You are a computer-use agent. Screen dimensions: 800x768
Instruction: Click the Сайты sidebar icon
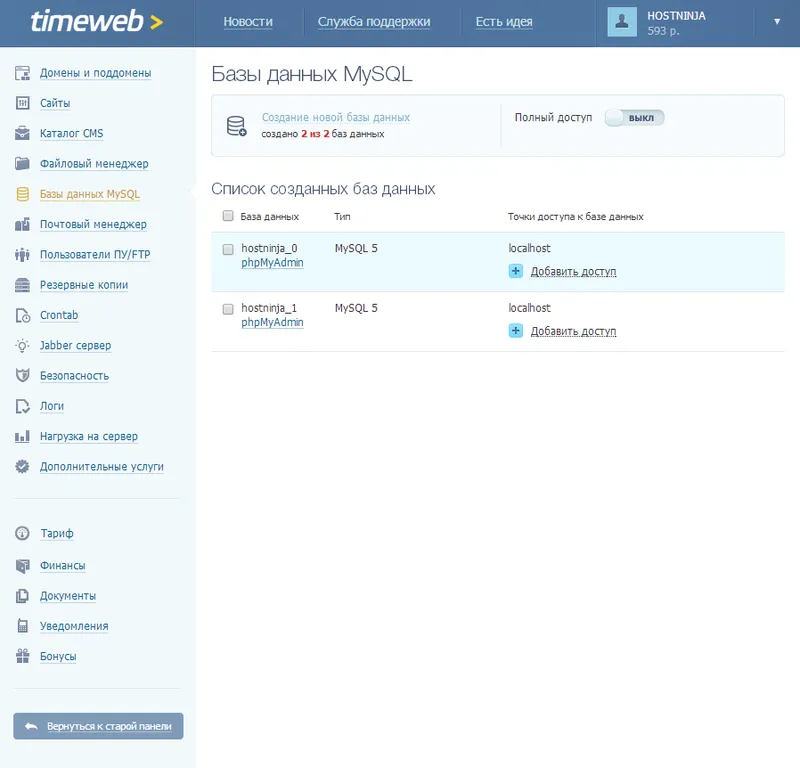coord(22,103)
